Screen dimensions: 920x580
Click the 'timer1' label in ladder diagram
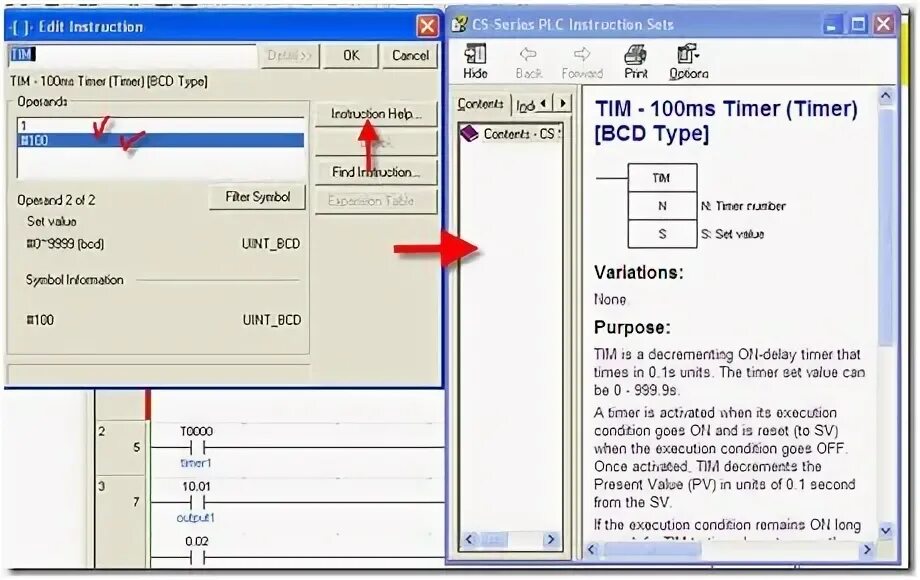[x=195, y=463]
